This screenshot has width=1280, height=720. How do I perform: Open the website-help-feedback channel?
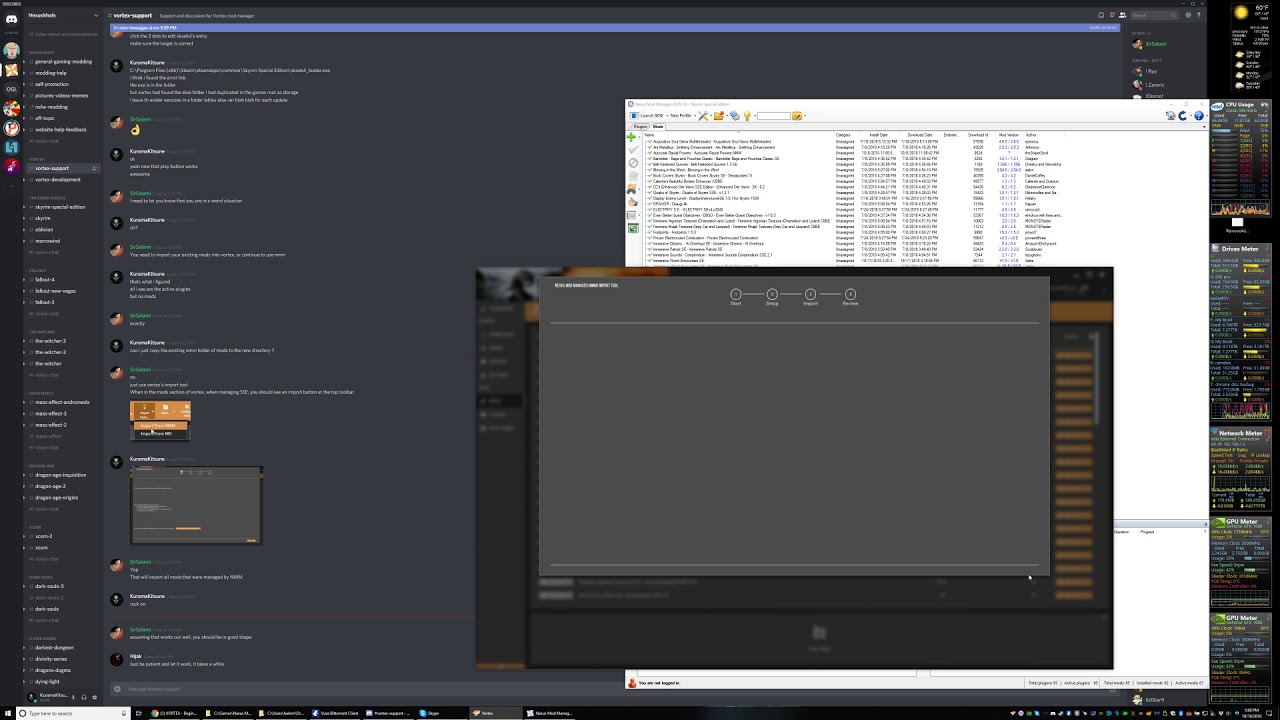[60, 129]
